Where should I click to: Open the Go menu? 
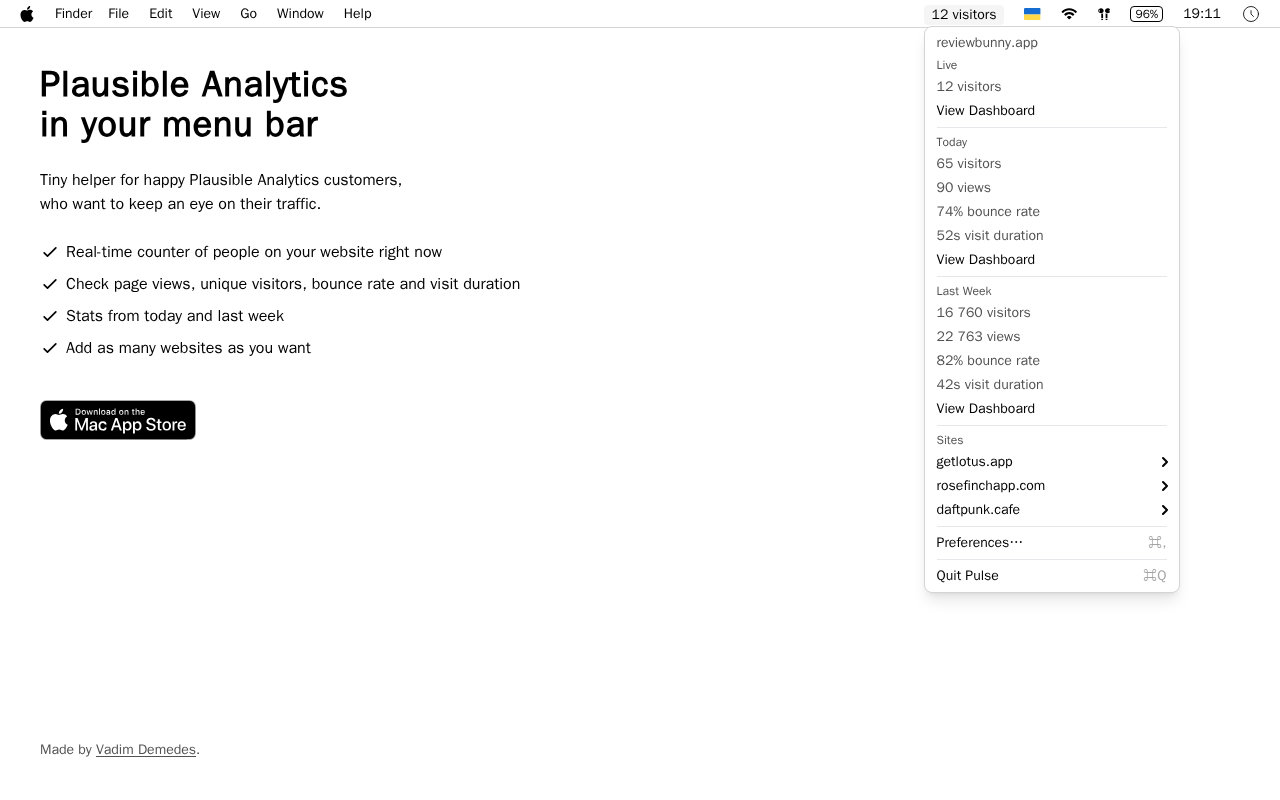click(x=248, y=14)
